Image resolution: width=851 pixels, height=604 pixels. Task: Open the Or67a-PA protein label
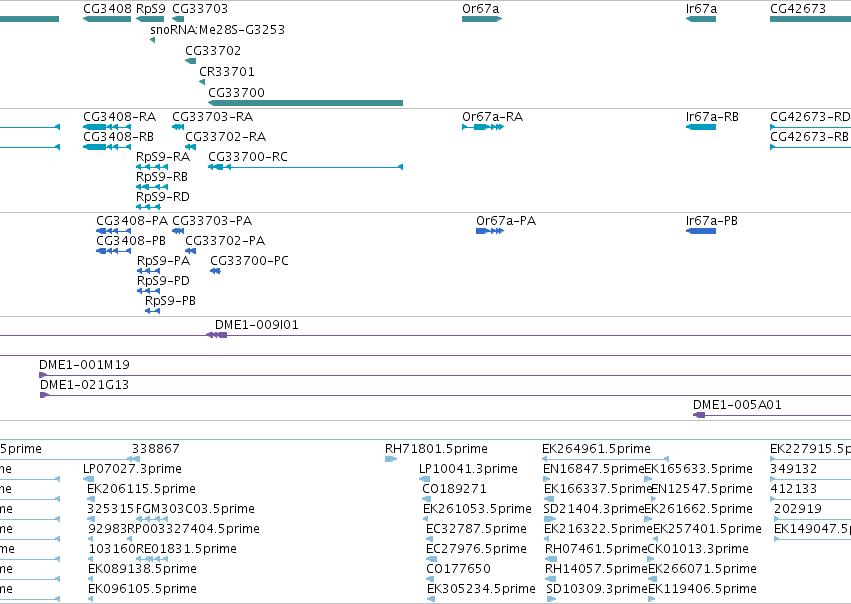(x=506, y=221)
